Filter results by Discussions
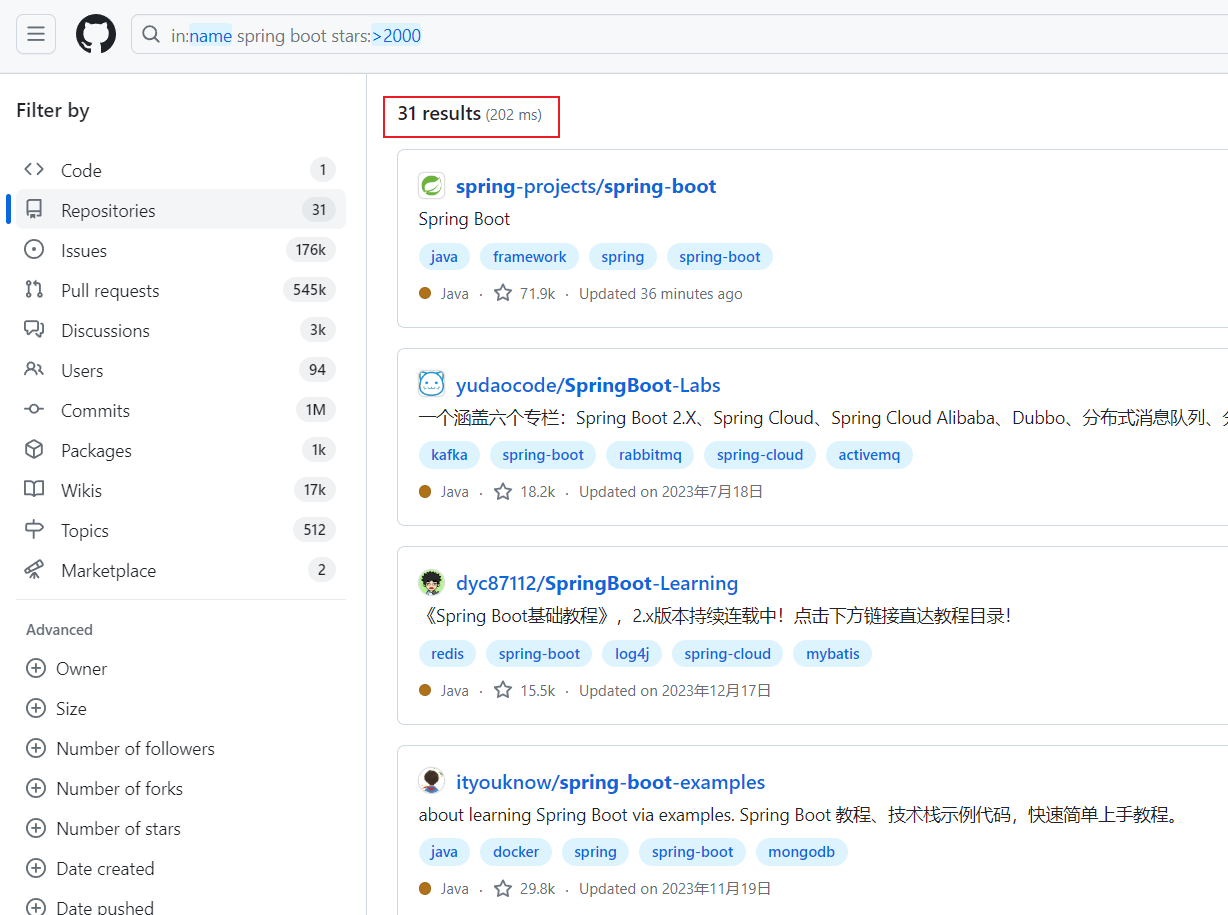The height and width of the screenshot is (915, 1228). click(180, 330)
